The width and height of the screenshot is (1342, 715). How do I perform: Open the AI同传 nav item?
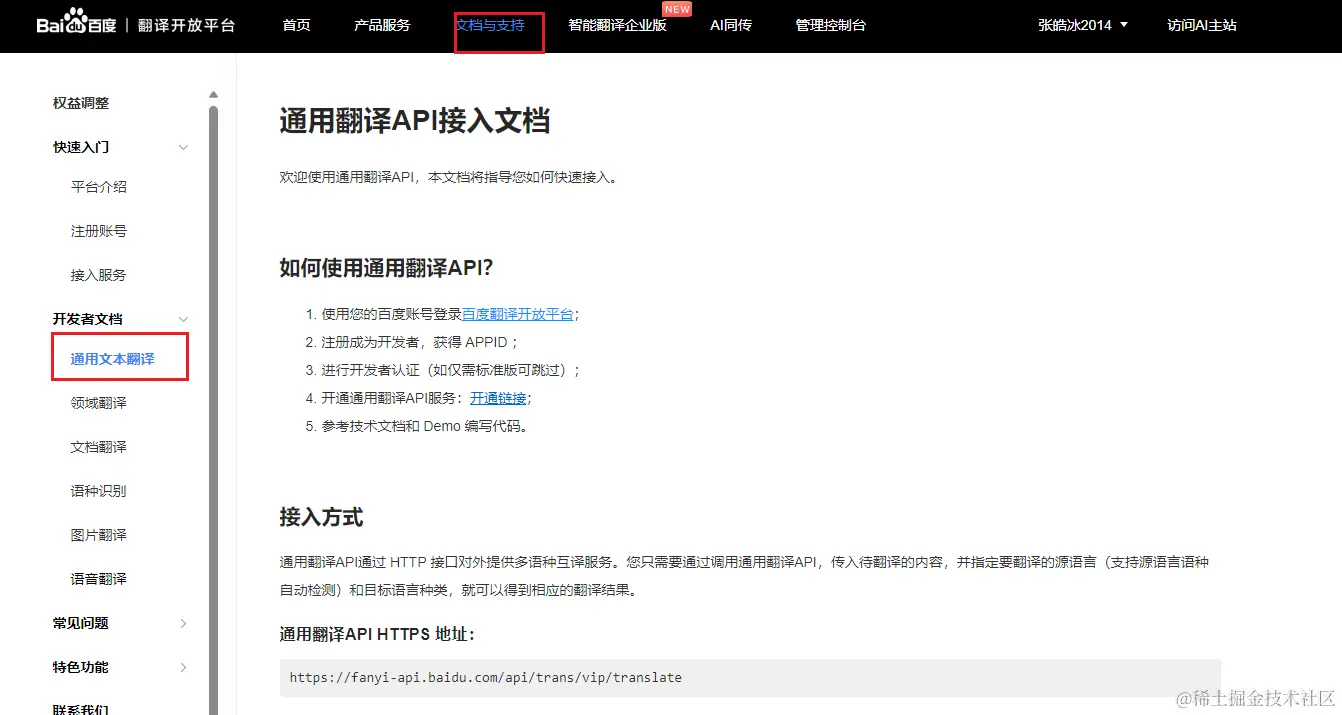731,25
